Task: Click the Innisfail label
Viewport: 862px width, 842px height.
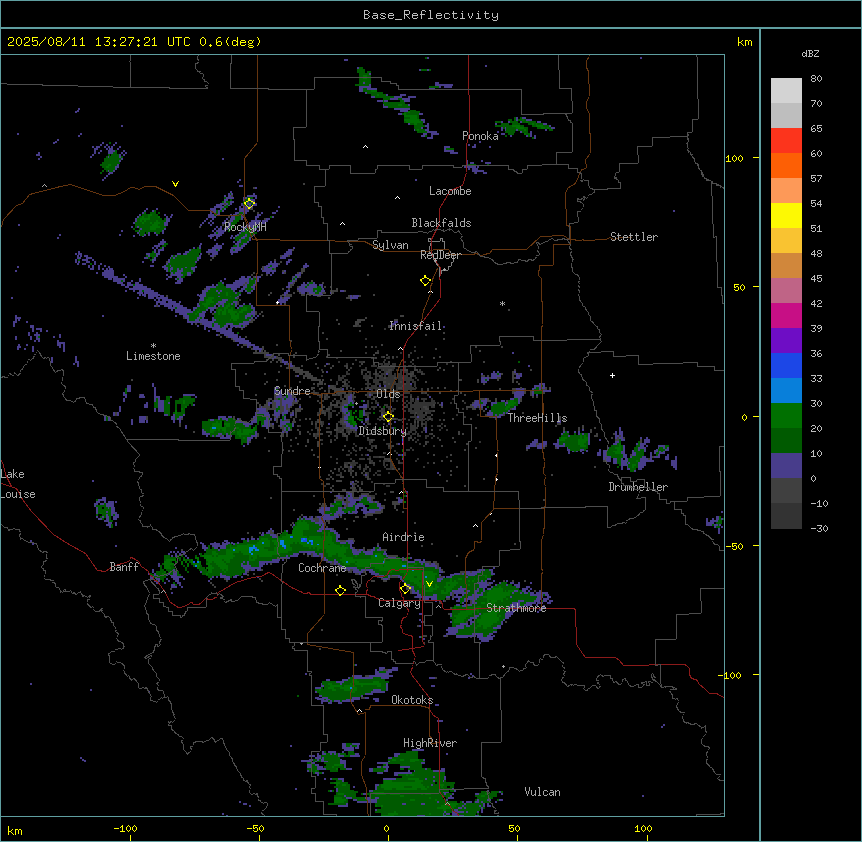Action: [x=415, y=326]
